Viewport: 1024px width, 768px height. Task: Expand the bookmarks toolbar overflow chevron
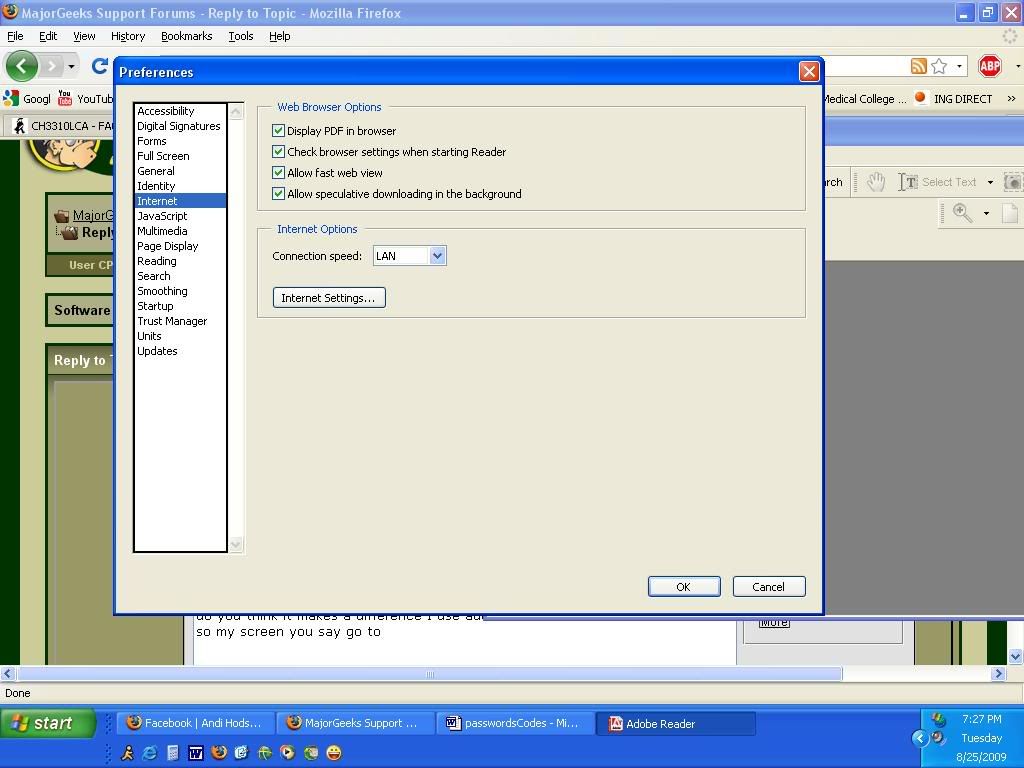1011,99
